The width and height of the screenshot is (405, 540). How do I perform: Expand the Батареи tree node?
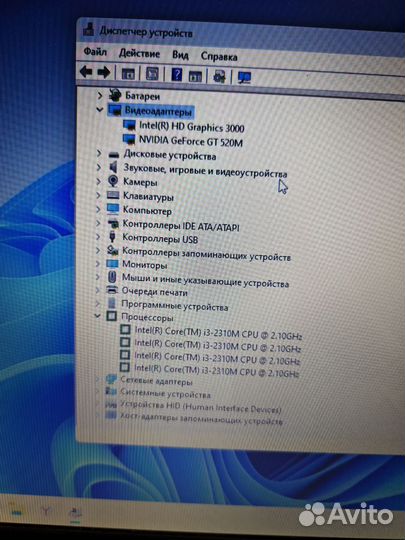100,95
